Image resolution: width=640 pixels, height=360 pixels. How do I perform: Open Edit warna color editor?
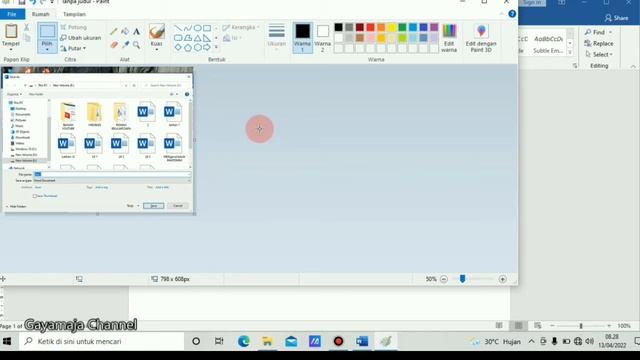coord(449,38)
